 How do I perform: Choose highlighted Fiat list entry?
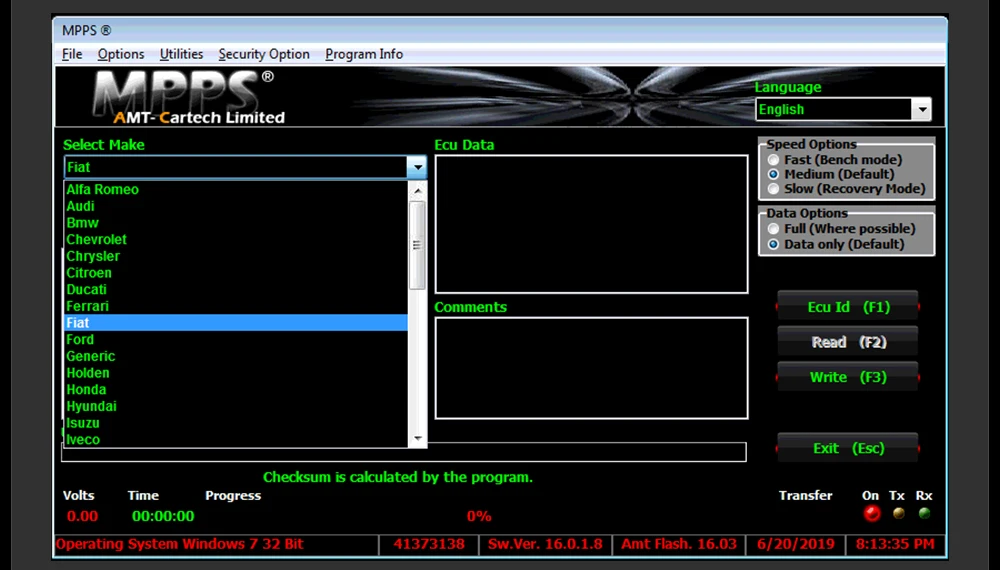coord(236,323)
